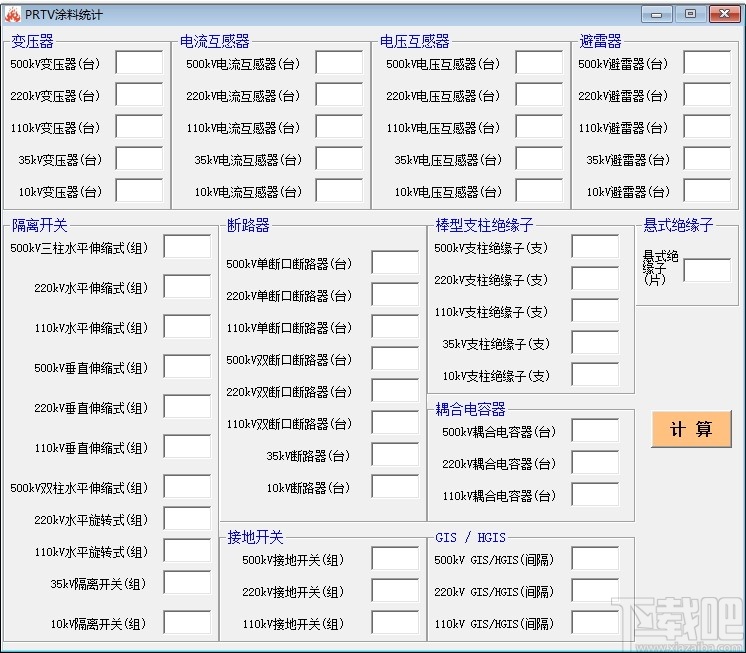The image size is (746, 653).
Task: Click the 500kV避雷器(台) input field
Action: (x=707, y=63)
